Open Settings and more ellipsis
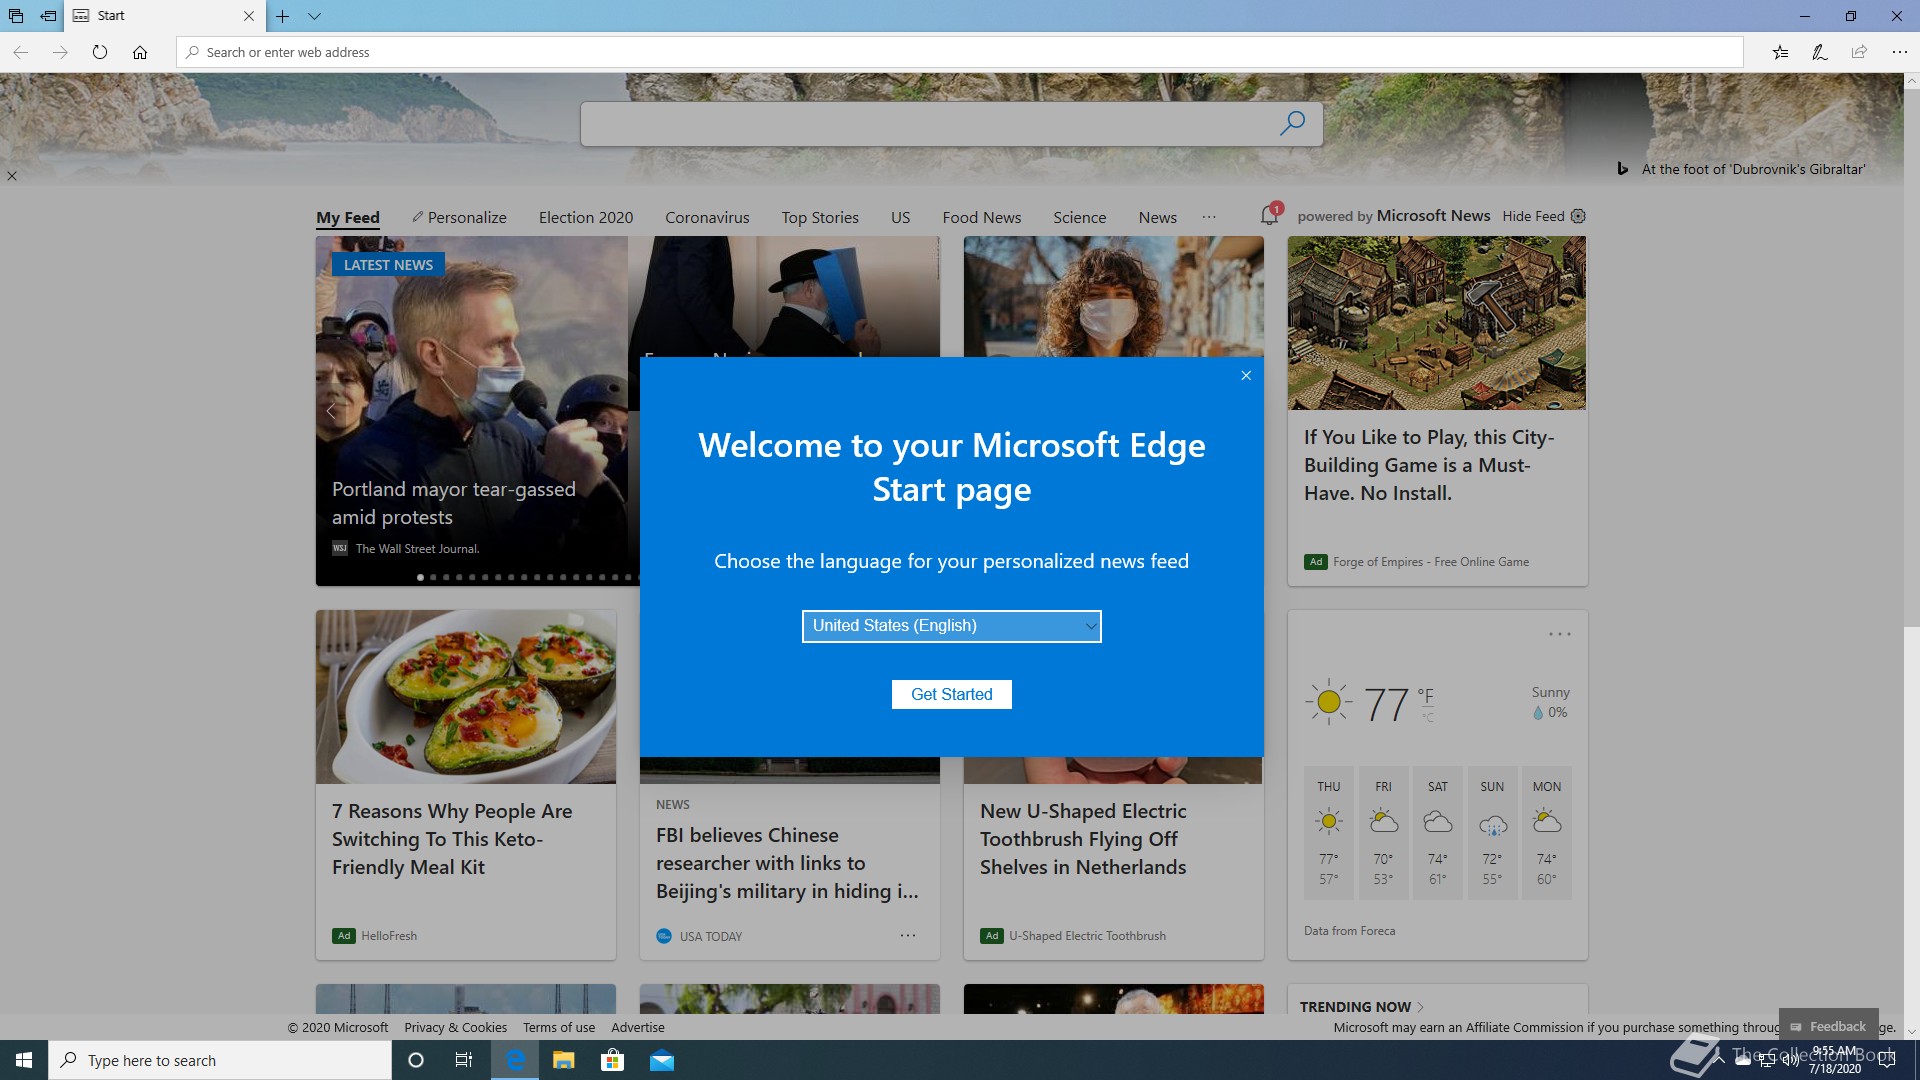1920x1080 pixels. pyautogui.click(x=1899, y=52)
